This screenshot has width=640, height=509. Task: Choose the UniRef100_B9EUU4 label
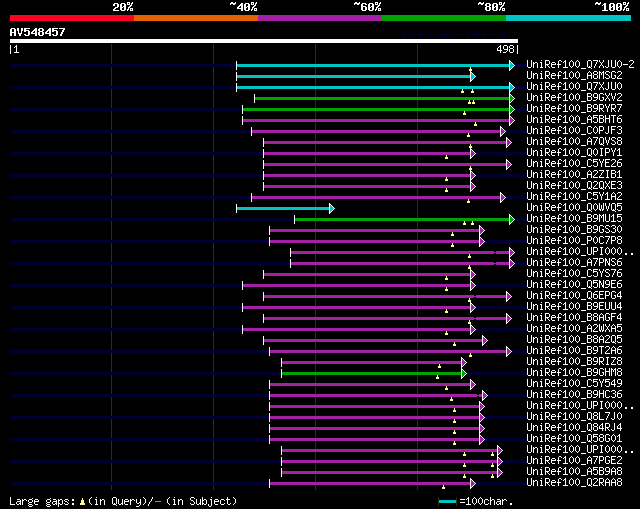[x=574, y=307]
